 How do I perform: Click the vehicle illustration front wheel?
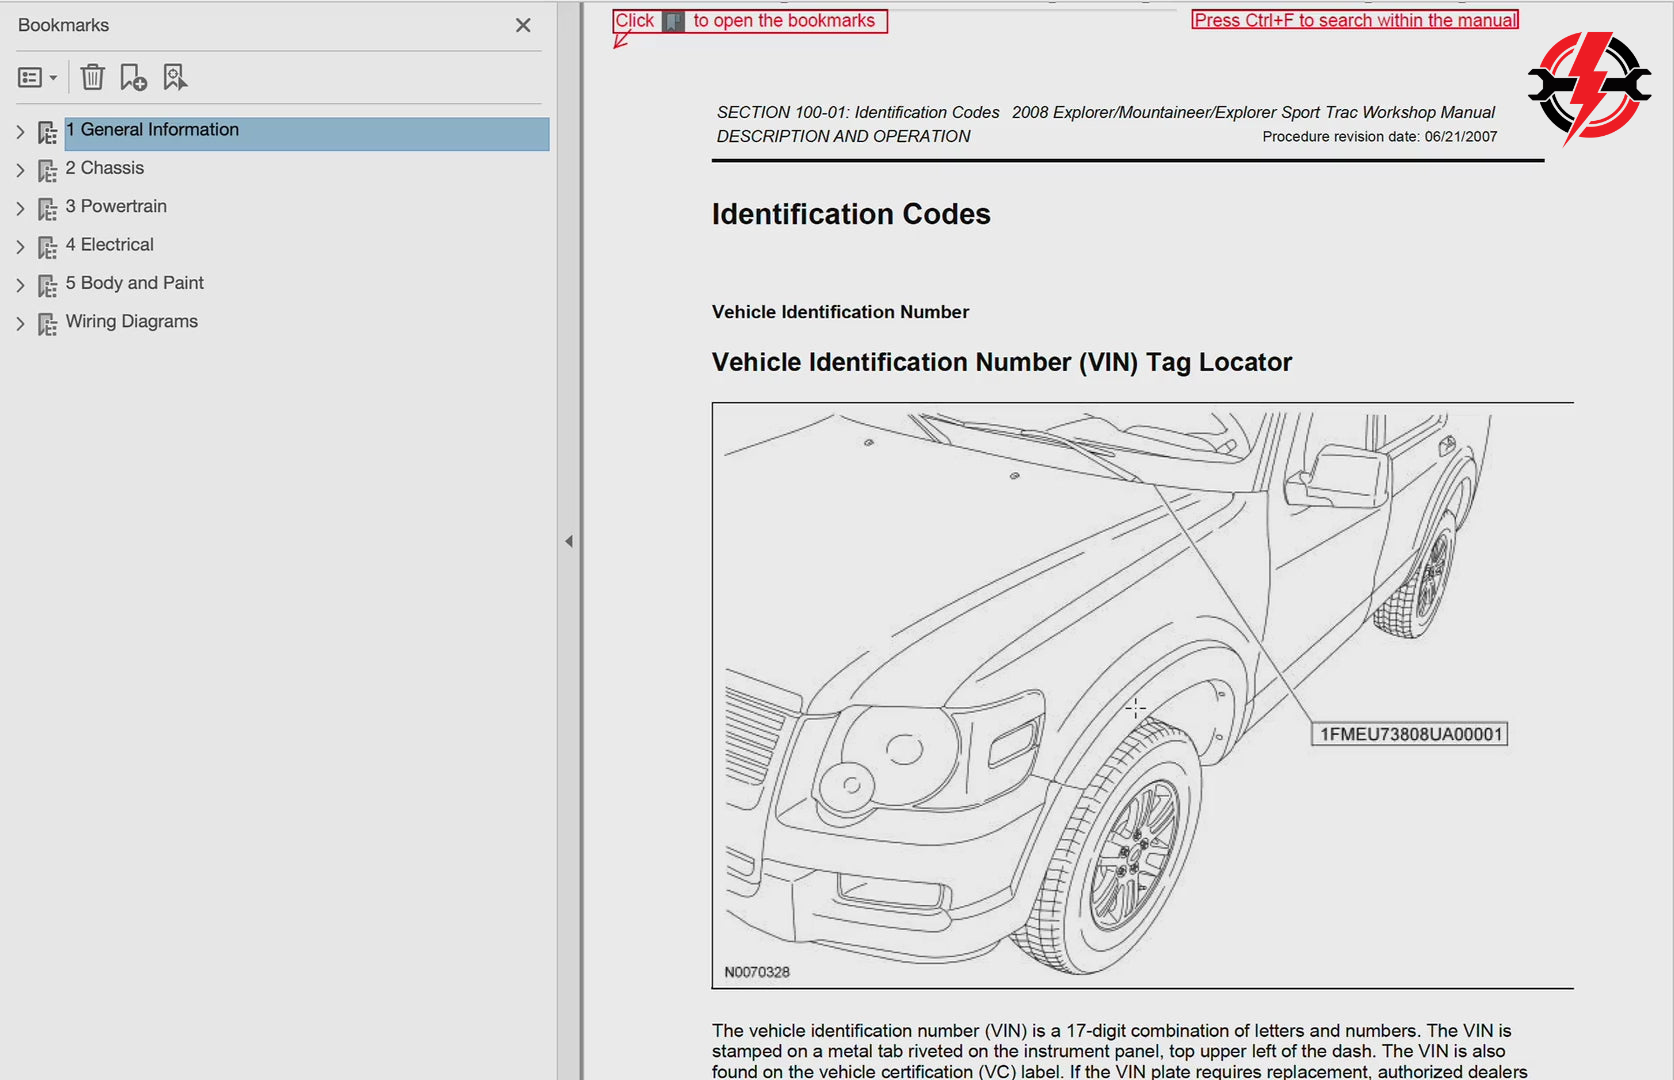click(1118, 849)
